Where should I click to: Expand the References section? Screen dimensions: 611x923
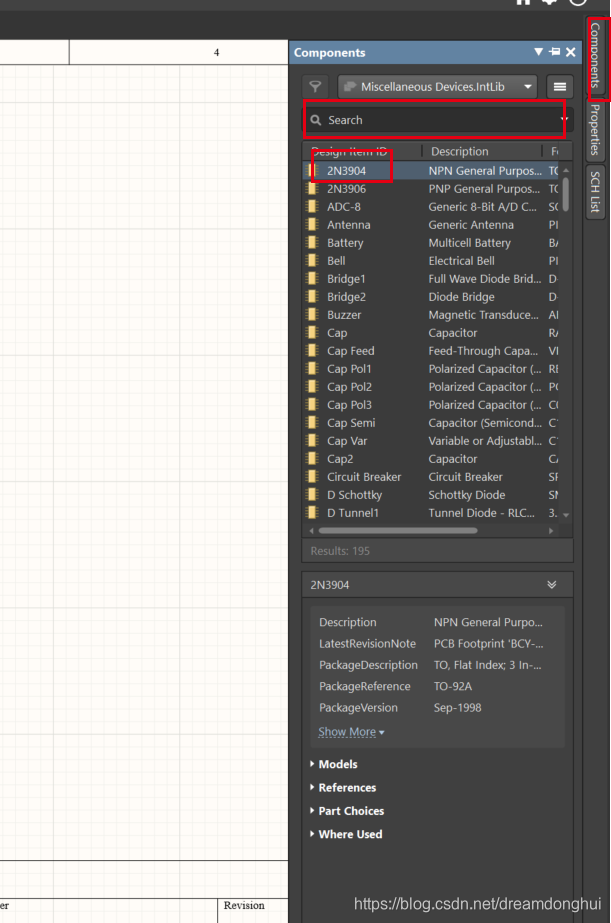coord(343,788)
